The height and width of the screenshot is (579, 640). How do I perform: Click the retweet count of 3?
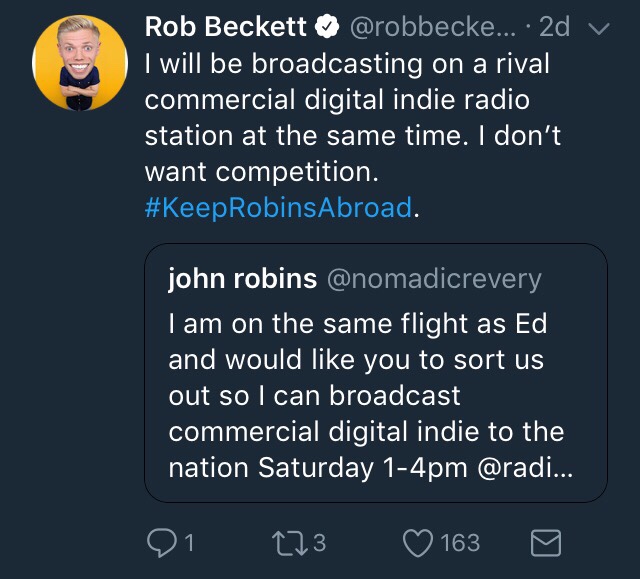pyautogui.click(x=319, y=542)
